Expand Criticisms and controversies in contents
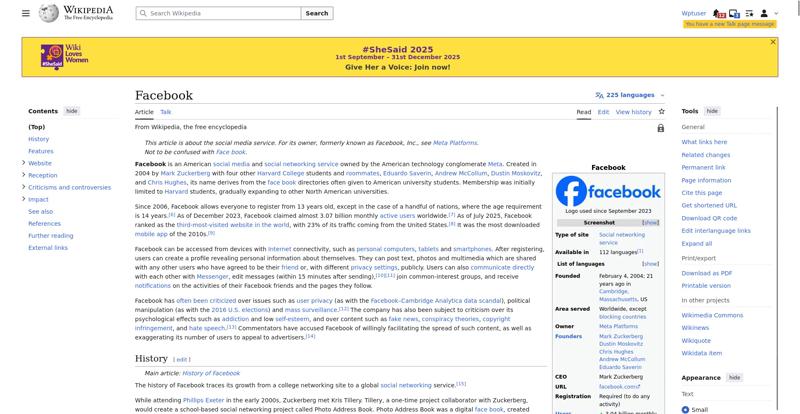Screen dimensions: 800x414 (x=23, y=187)
